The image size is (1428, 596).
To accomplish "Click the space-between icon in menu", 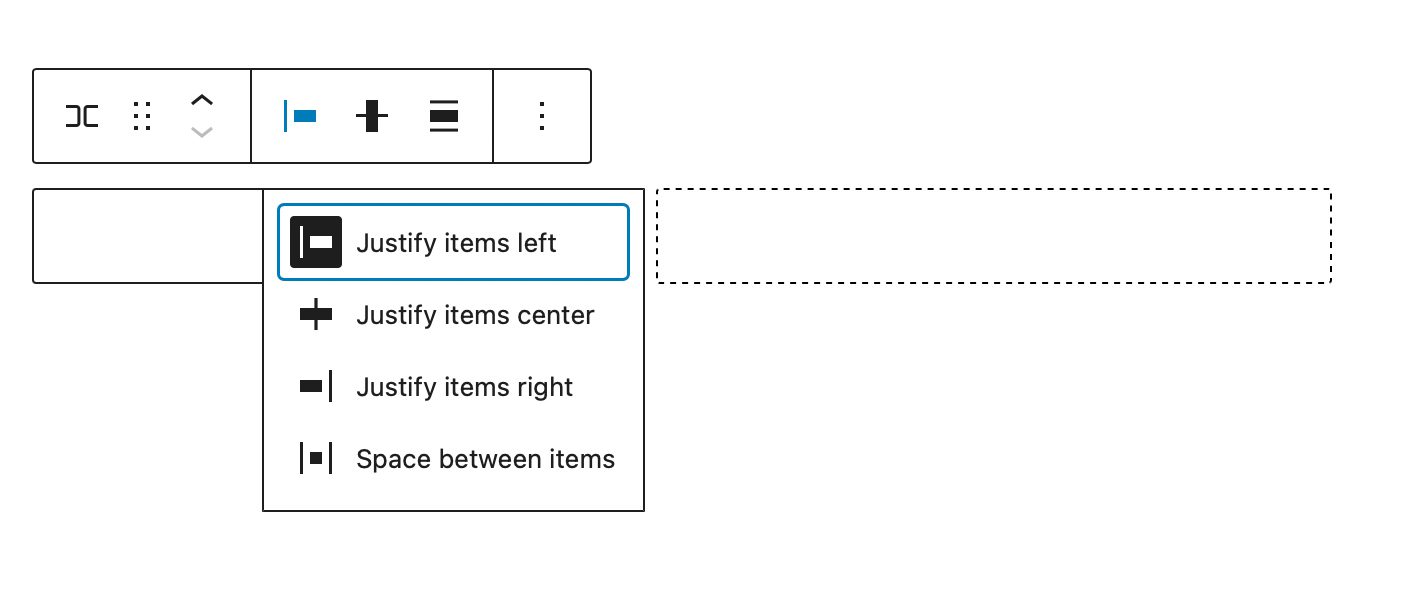I will coord(316,459).
